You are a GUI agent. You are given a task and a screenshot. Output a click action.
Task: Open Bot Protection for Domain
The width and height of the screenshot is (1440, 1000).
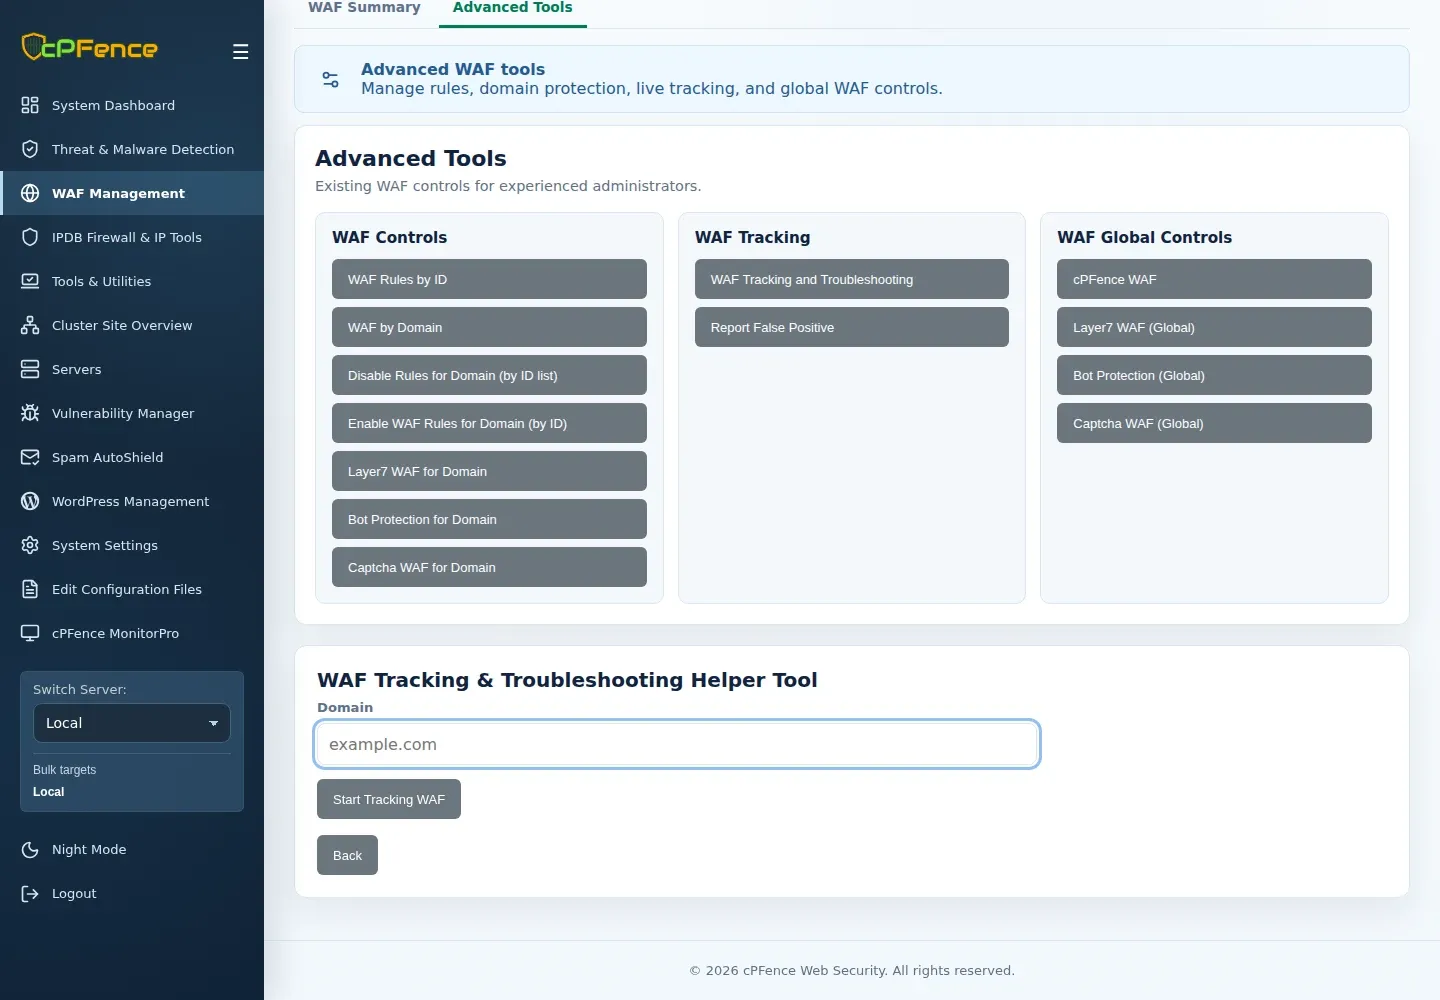pos(489,519)
